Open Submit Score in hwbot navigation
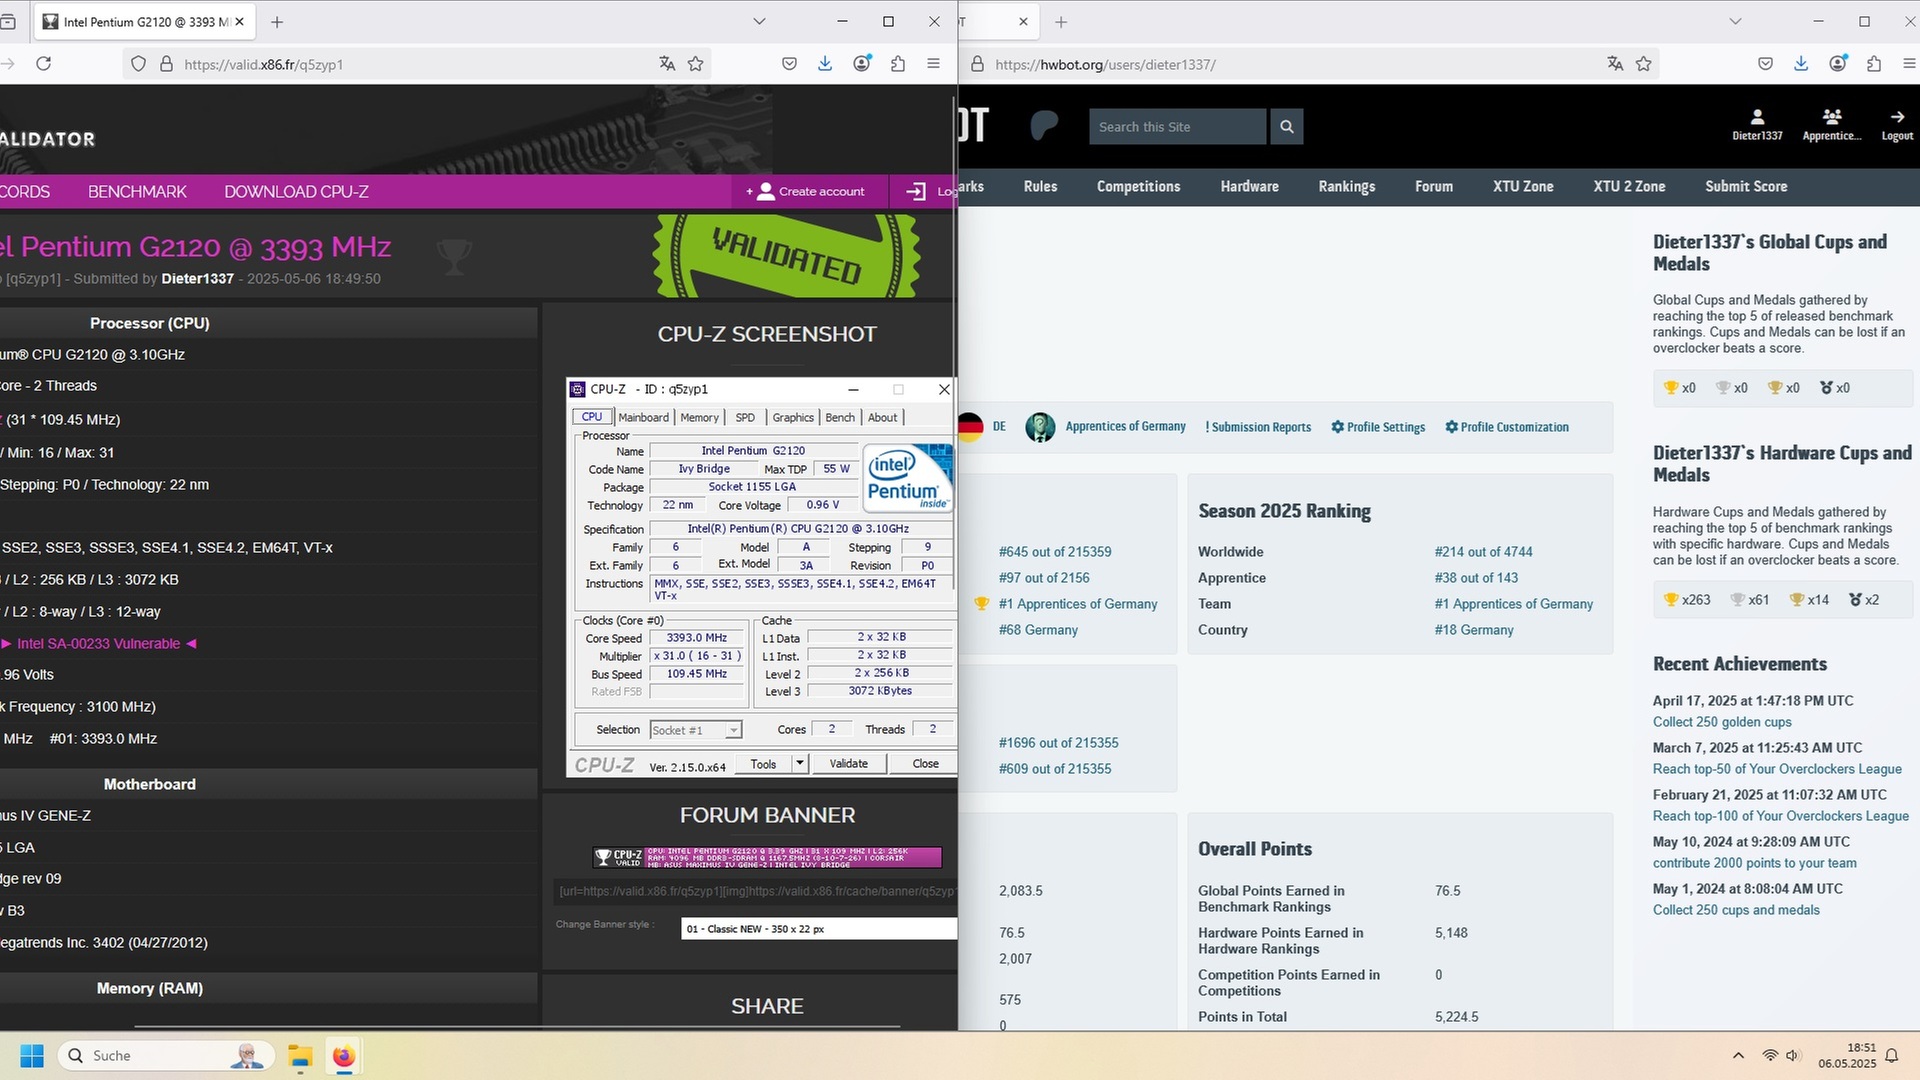Image resolution: width=1920 pixels, height=1080 pixels. click(x=1746, y=186)
